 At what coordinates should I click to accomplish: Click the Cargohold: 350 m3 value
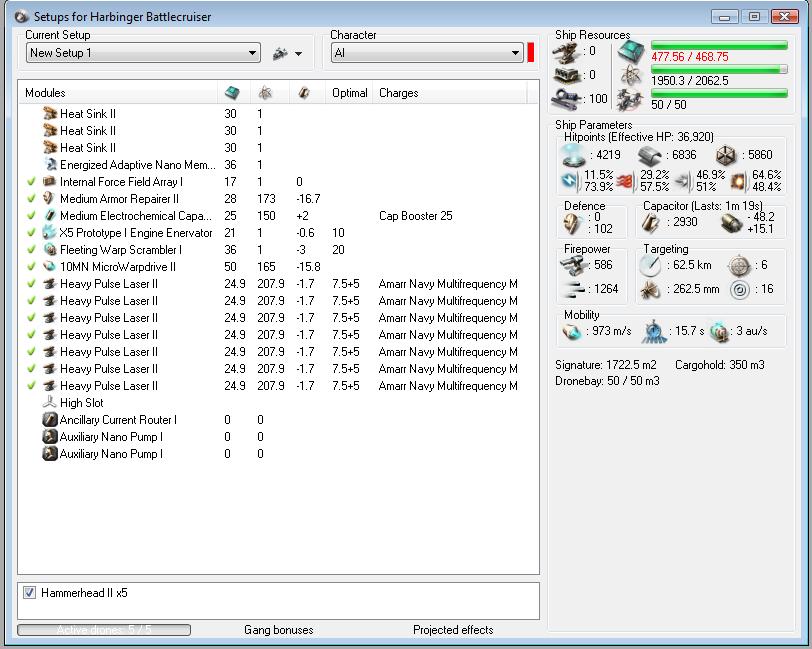click(720, 365)
